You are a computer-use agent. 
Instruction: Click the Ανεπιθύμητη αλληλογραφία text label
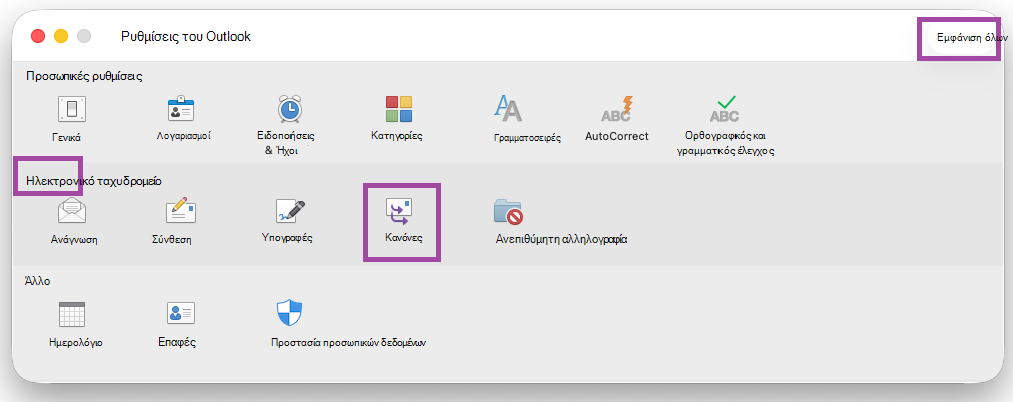coord(561,239)
